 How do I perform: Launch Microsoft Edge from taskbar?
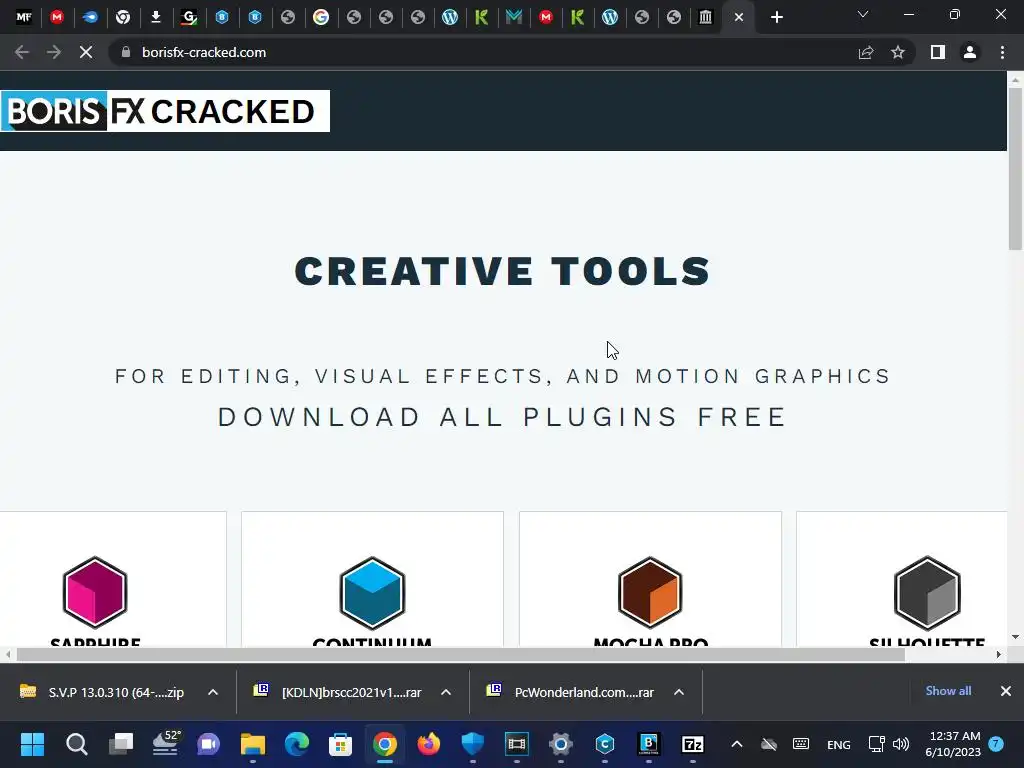point(296,744)
